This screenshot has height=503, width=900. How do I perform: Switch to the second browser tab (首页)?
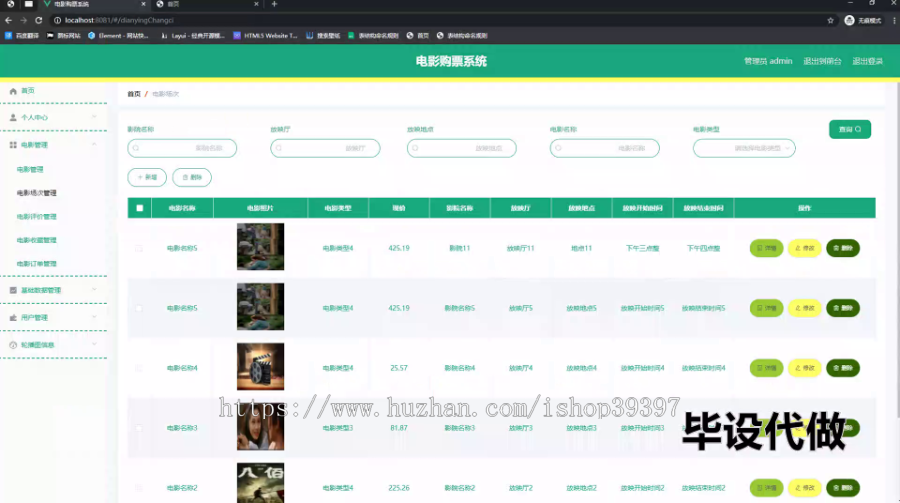click(x=207, y=4)
